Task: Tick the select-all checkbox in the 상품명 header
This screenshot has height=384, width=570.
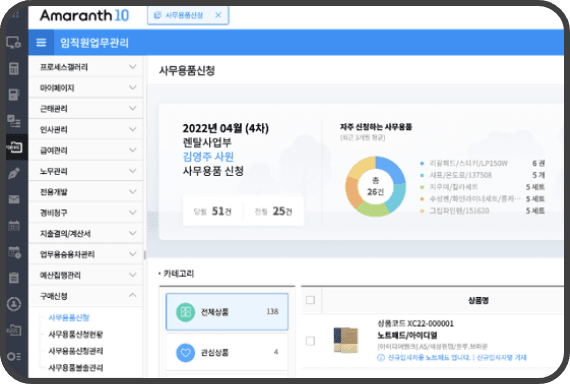Action: [310, 300]
